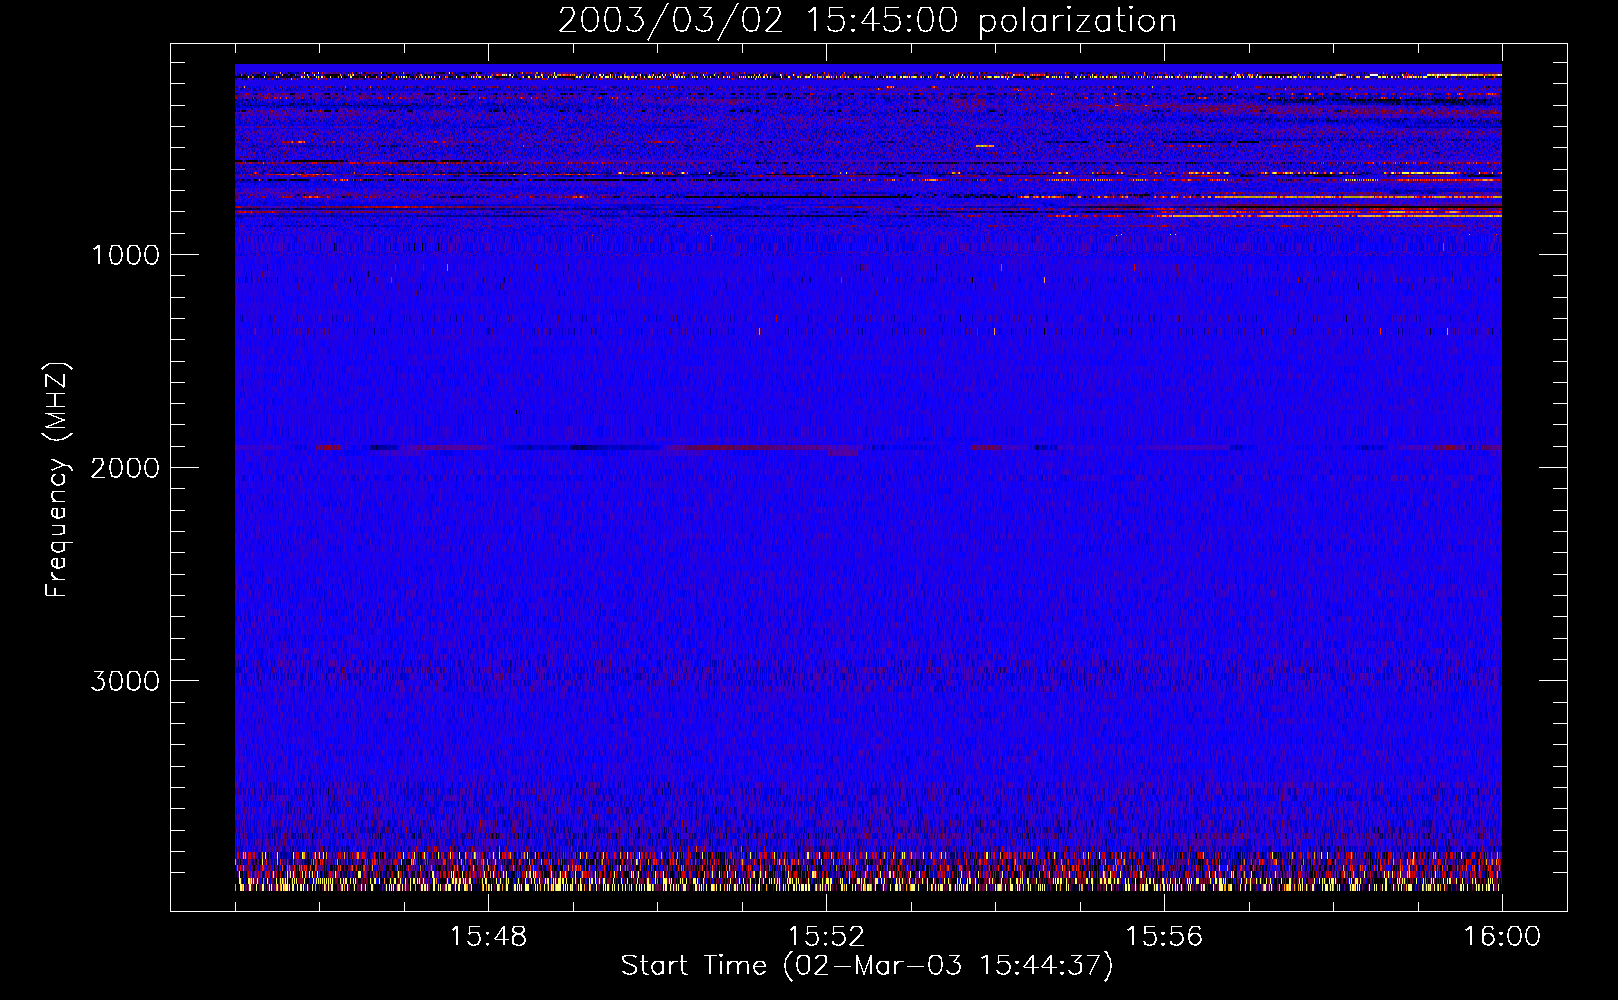Image resolution: width=1618 pixels, height=1000 pixels.
Task: Click the 15:52 time axis label
Action: tap(826, 937)
